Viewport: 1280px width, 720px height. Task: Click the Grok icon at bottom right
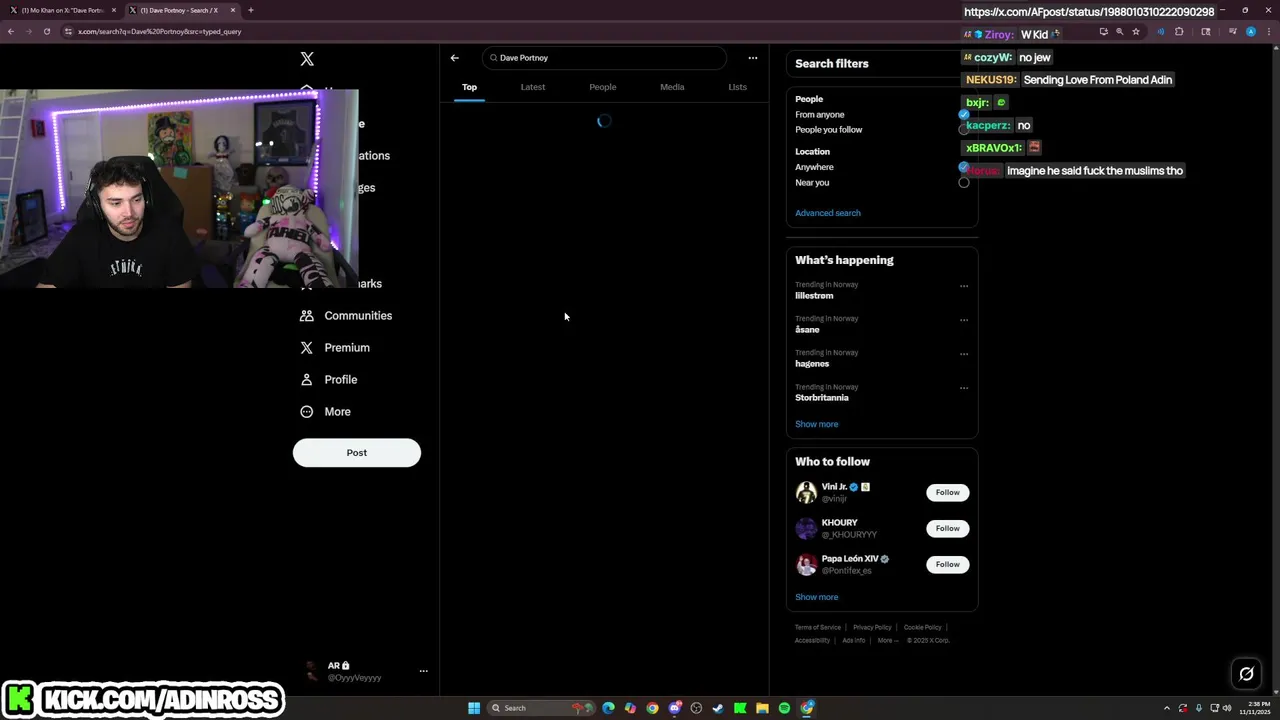click(1246, 673)
